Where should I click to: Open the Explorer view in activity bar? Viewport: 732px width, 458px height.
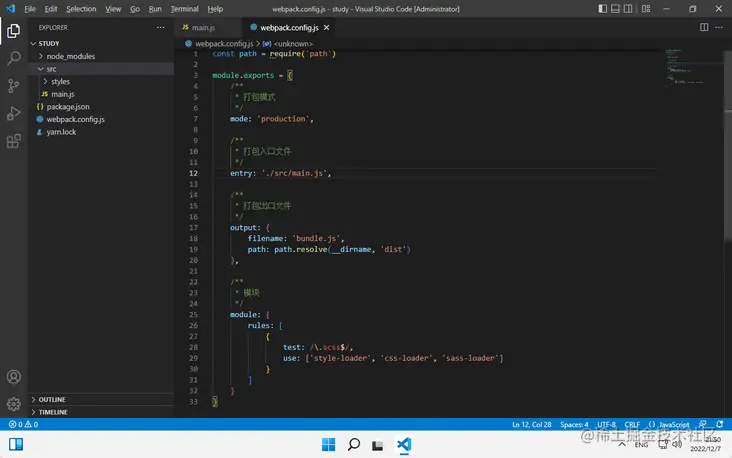(x=14, y=31)
